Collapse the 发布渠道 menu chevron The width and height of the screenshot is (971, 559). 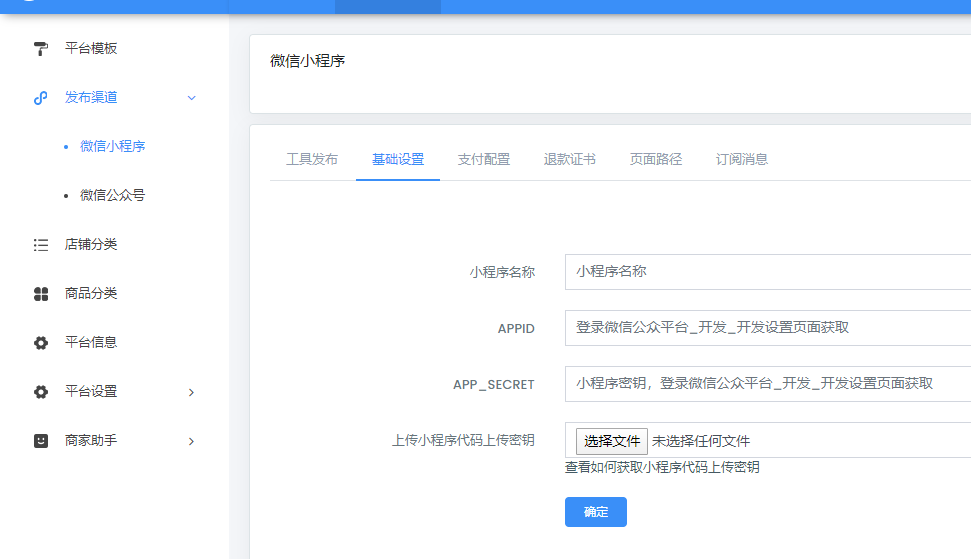191,98
